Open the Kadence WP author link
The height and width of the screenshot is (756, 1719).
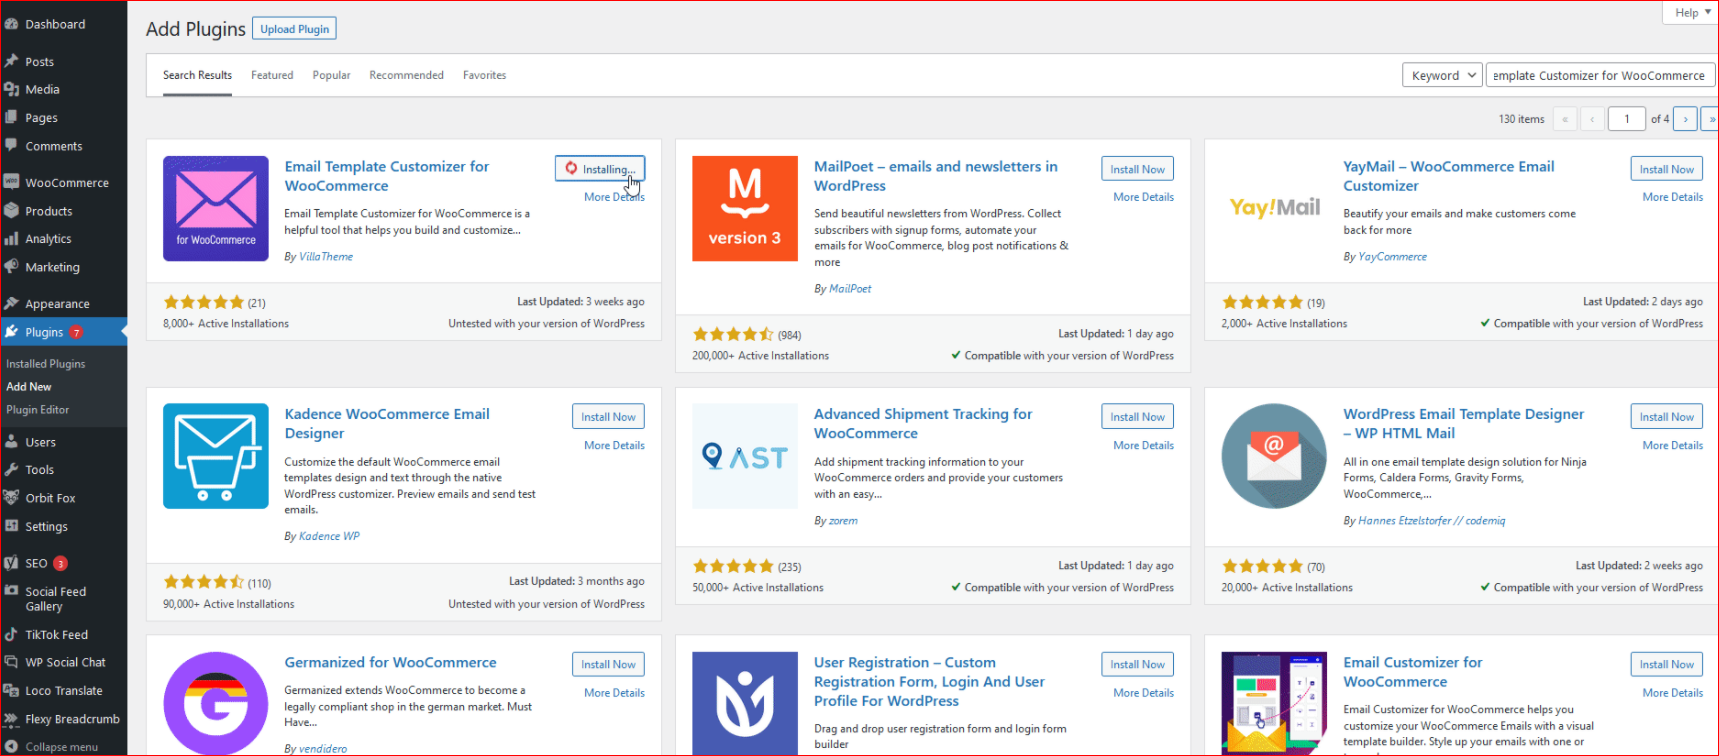tap(329, 536)
